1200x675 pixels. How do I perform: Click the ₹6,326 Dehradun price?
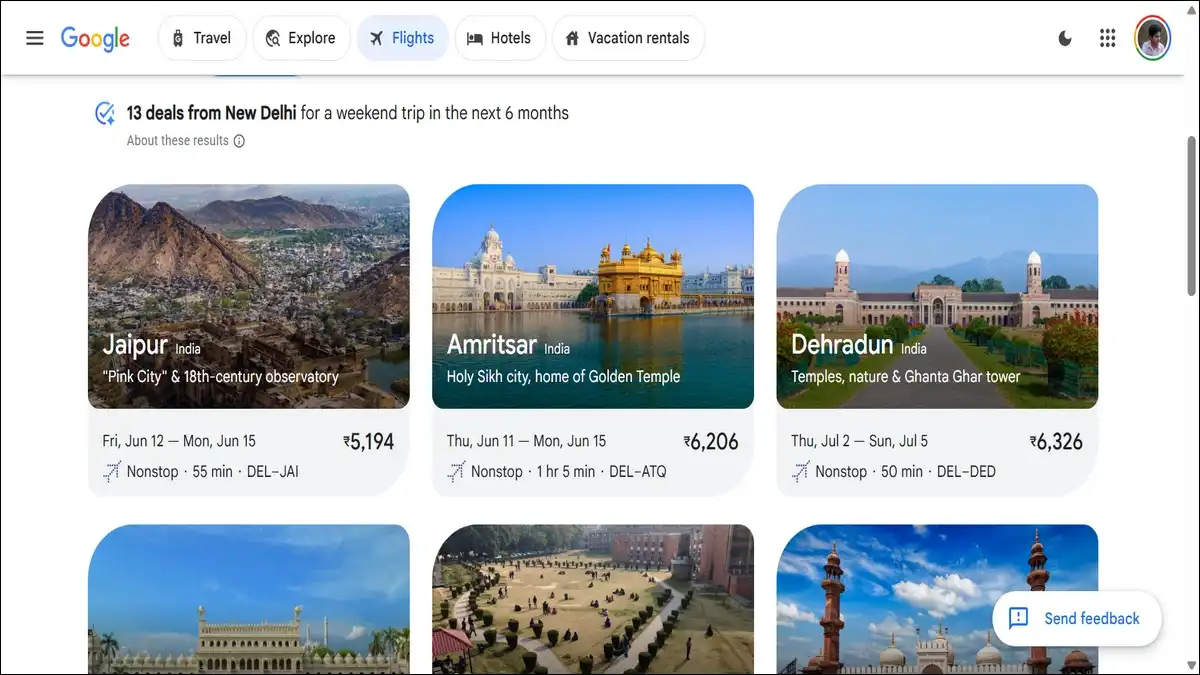1056,442
